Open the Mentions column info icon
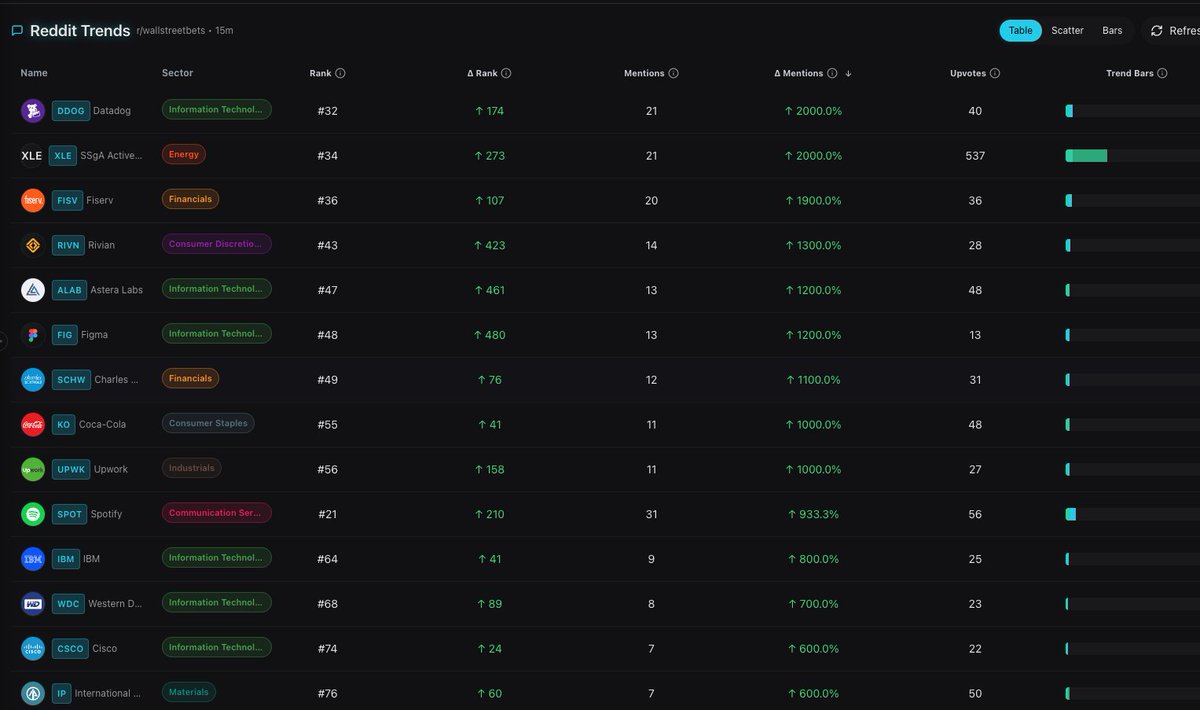Viewport: 1200px width, 710px height. pos(675,72)
